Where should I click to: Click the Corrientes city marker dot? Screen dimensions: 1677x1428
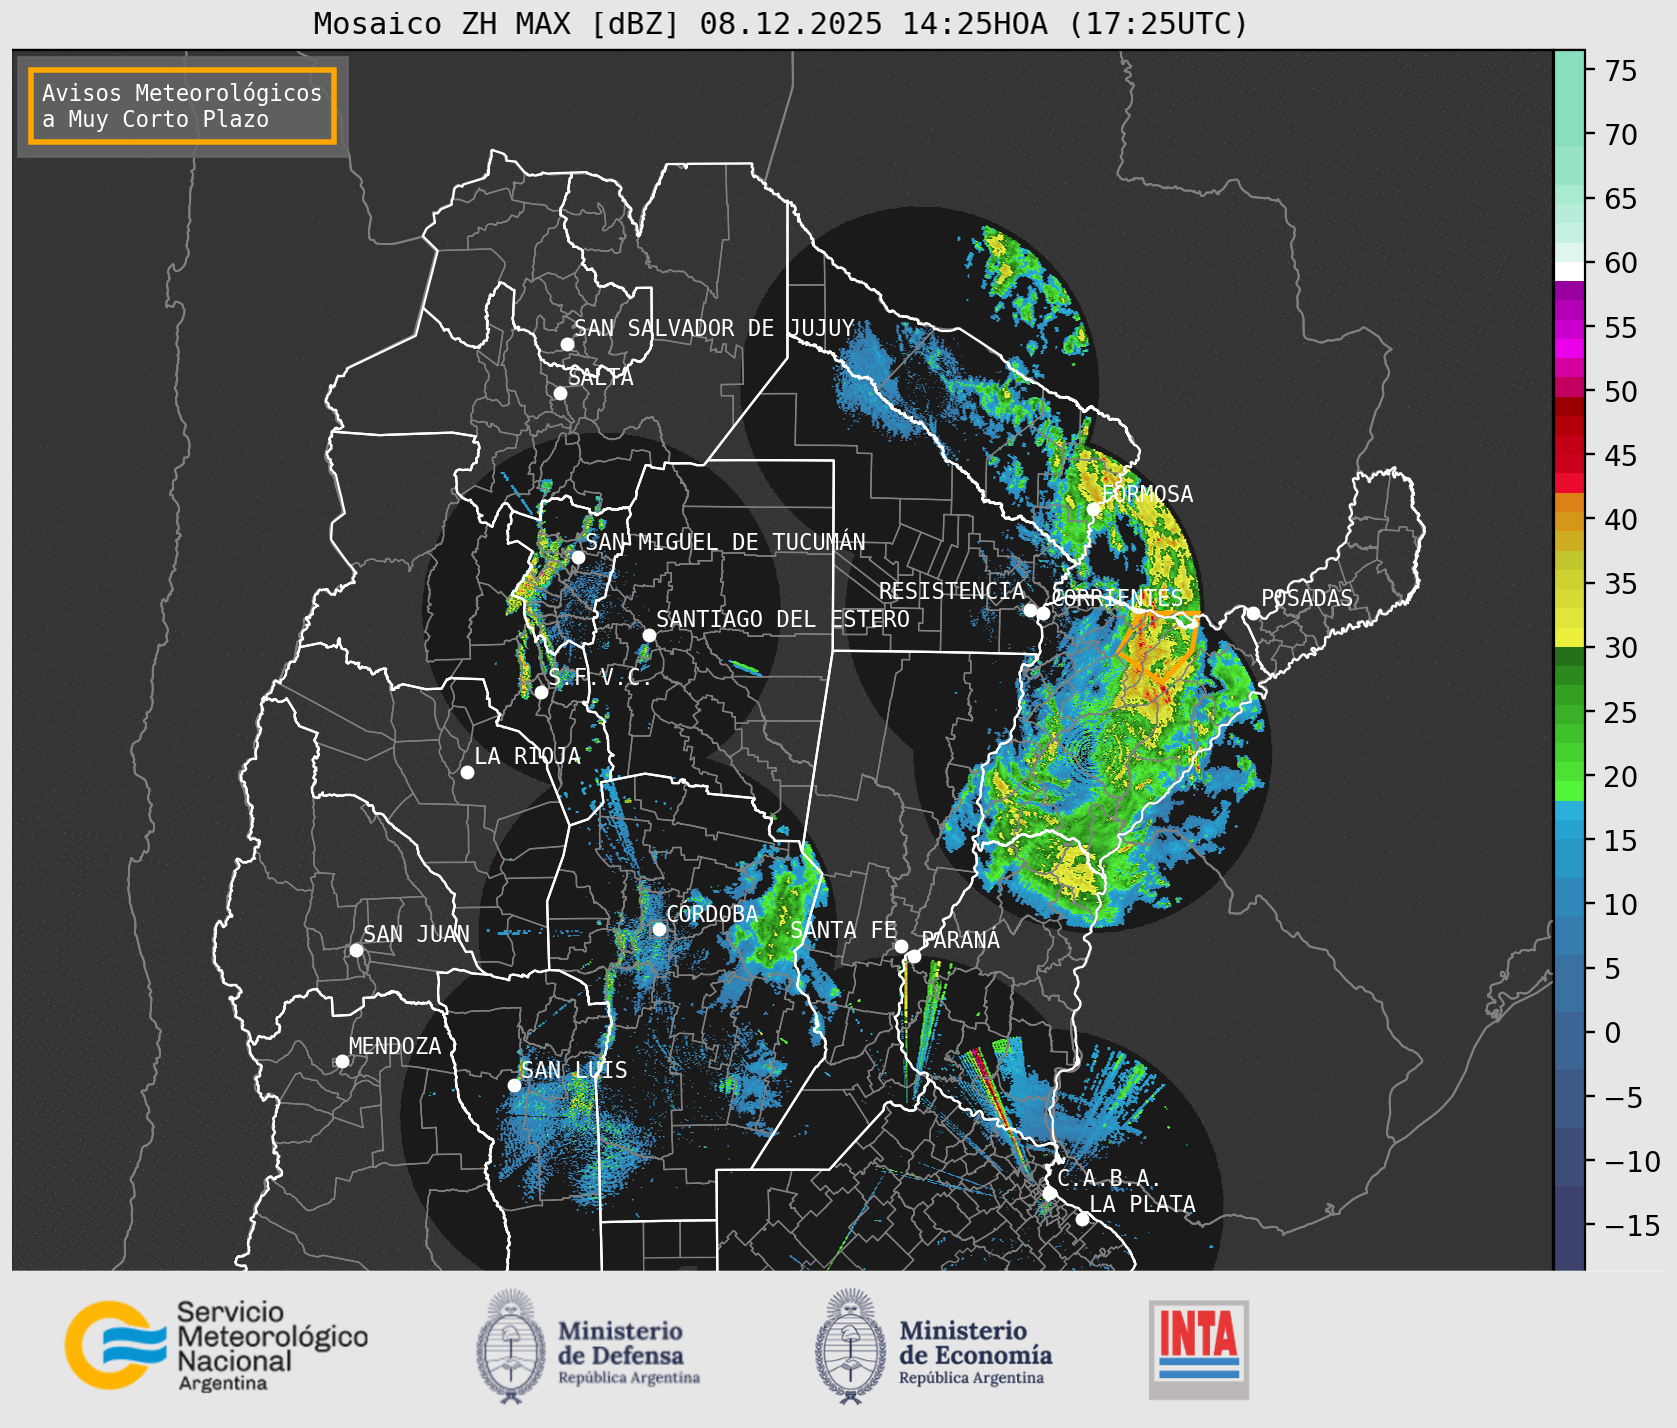(x=1043, y=613)
